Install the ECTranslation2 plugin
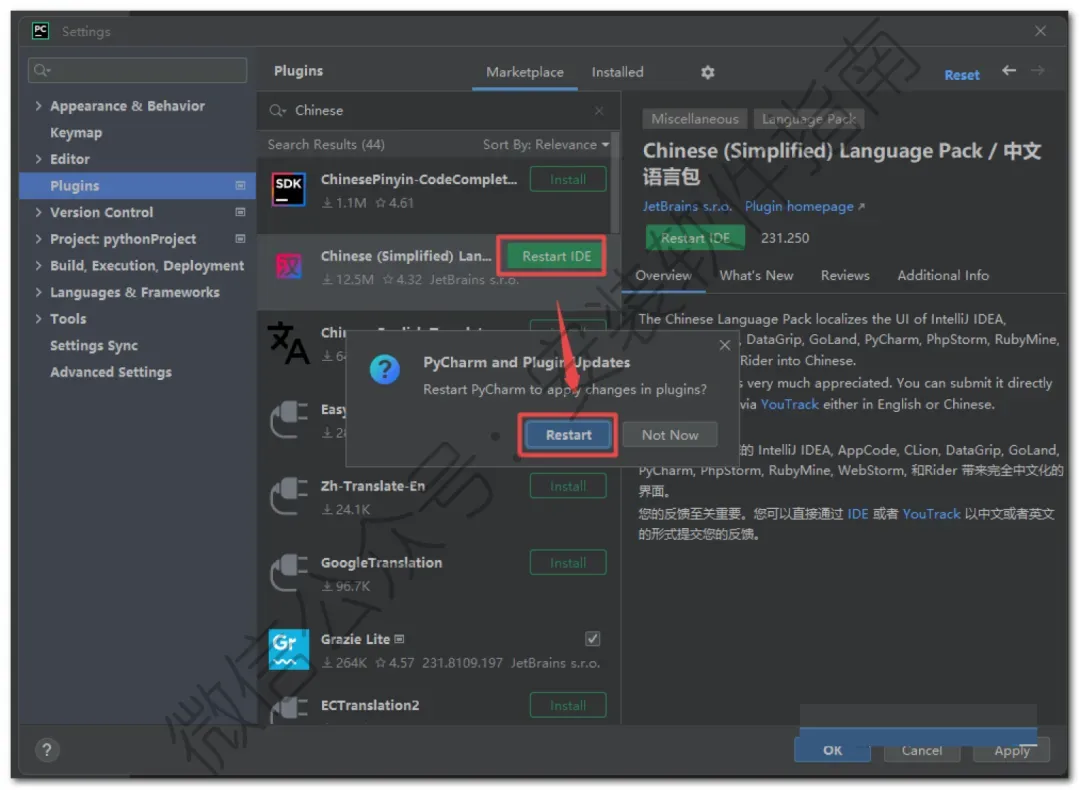Screen dimensions: 1080x790 (568, 705)
